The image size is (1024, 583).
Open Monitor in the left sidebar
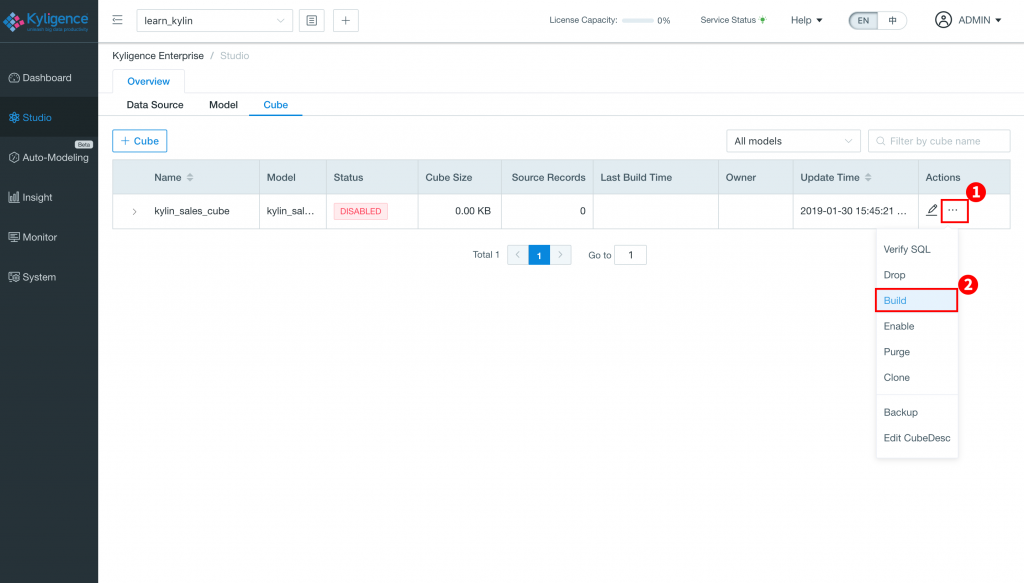40,237
